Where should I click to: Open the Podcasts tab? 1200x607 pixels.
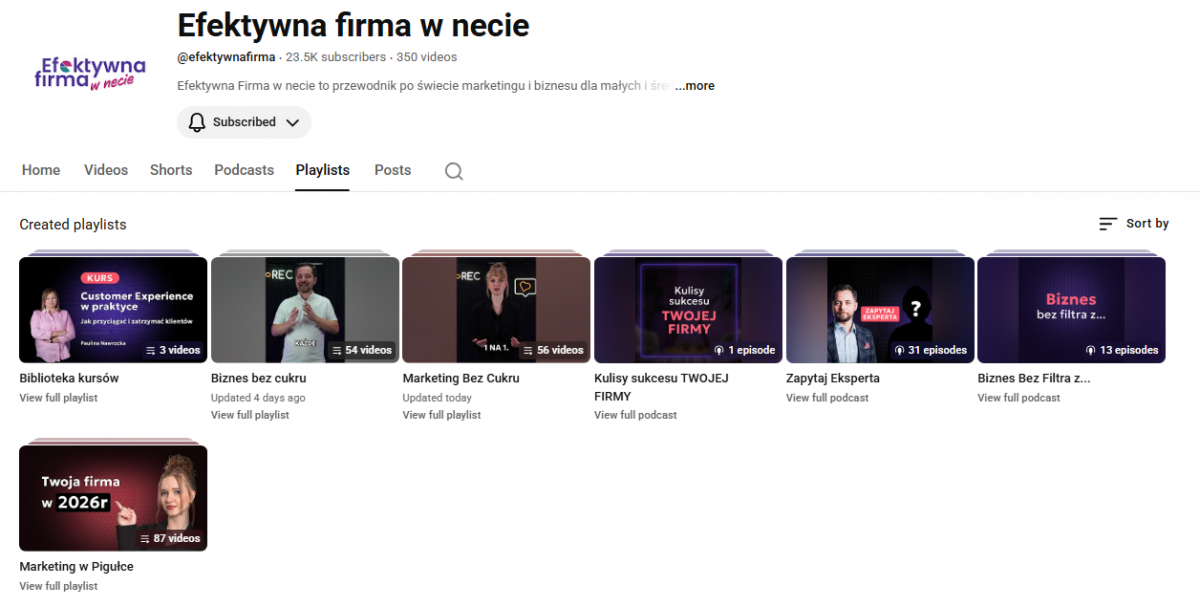243,170
